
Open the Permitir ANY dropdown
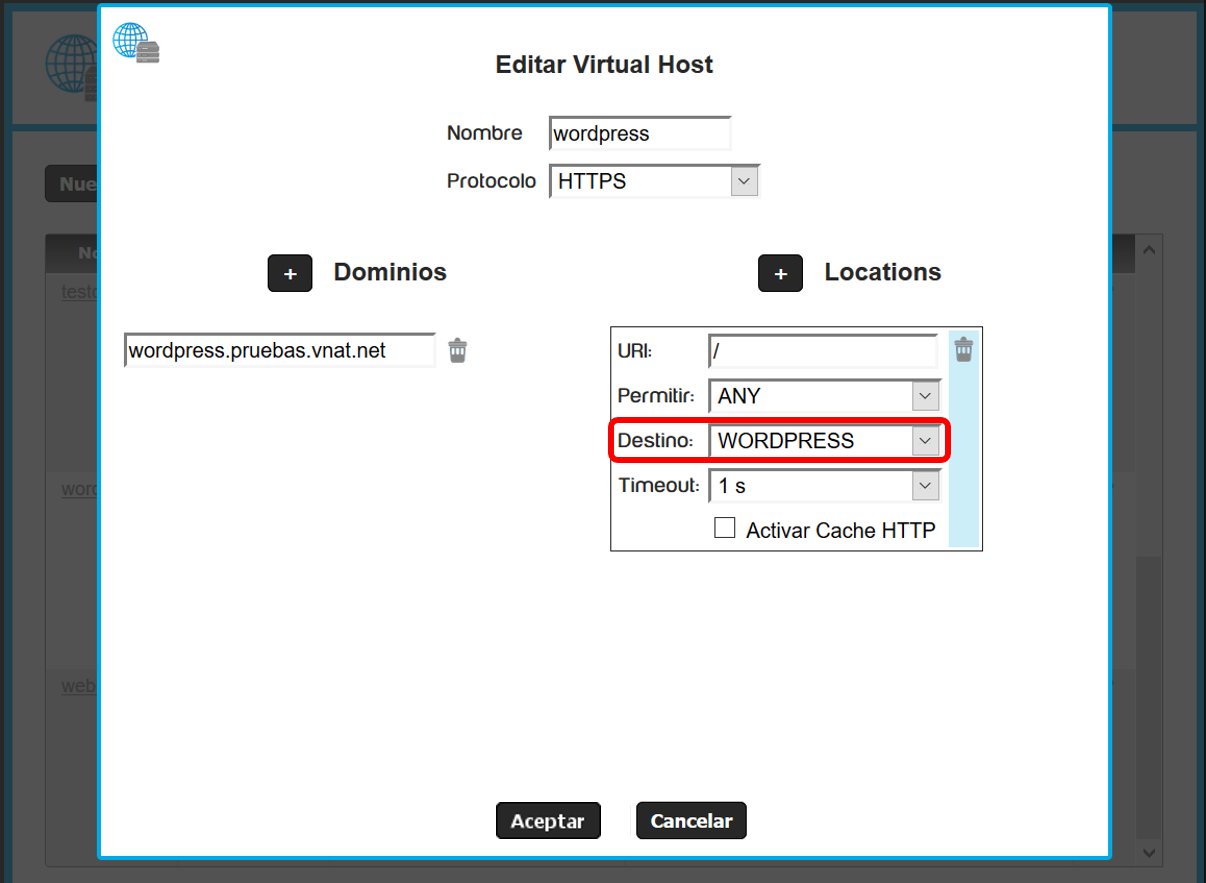[x=824, y=396]
